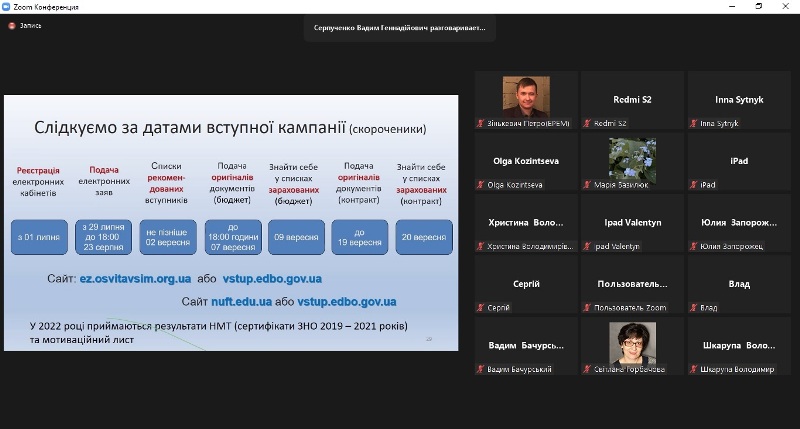Click muted mic icon next to Inna Sytnyk
The width and height of the screenshot is (800, 429).
tap(693, 123)
